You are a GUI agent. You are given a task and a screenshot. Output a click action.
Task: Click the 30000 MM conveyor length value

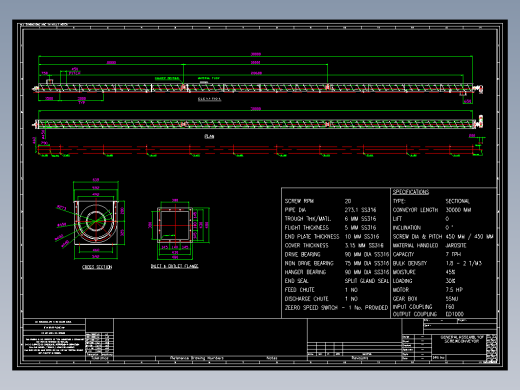pyautogui.click(x=458, y=210)
